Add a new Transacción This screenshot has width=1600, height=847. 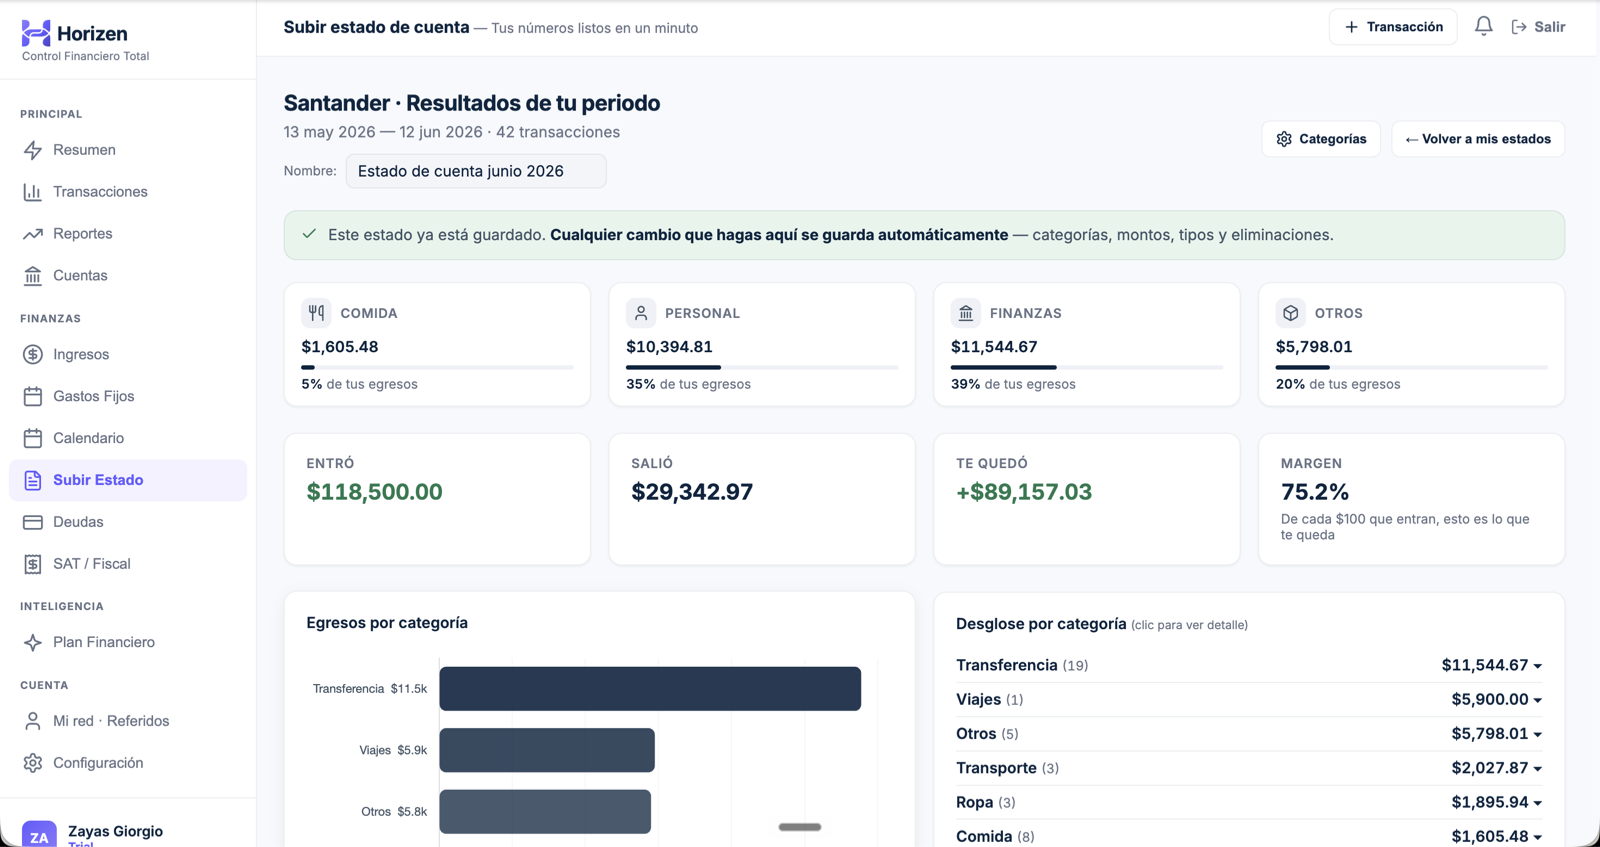click(1393, 27)
